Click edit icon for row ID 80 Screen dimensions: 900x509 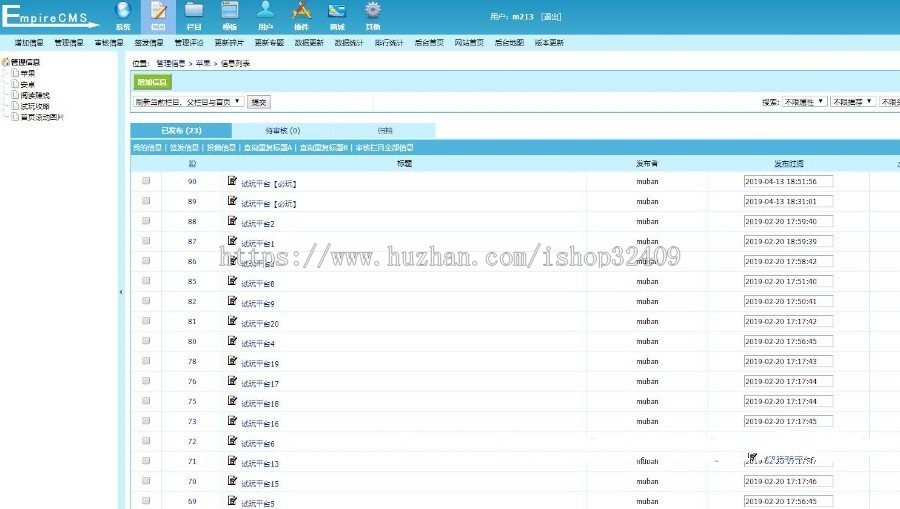click(x=232, y=341)
